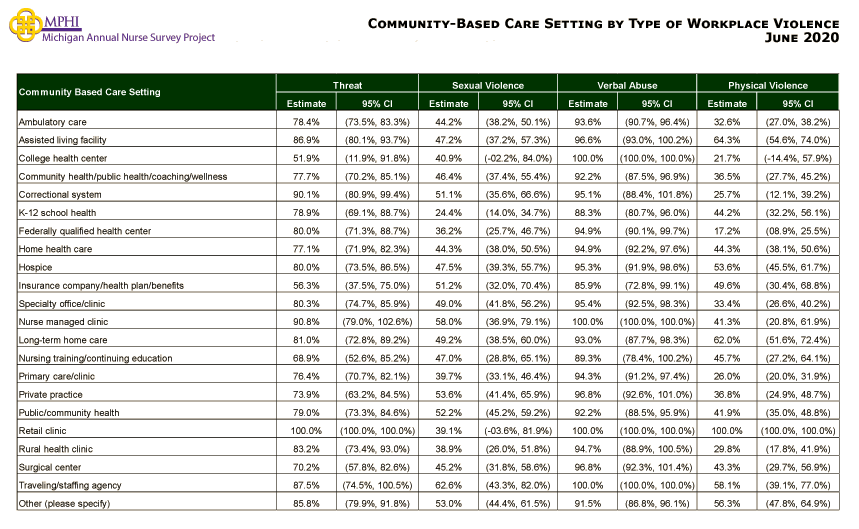The image size is (859, 529).
Task: Select the 'Public/community health' row label
Action: click(x=69, y=412)
